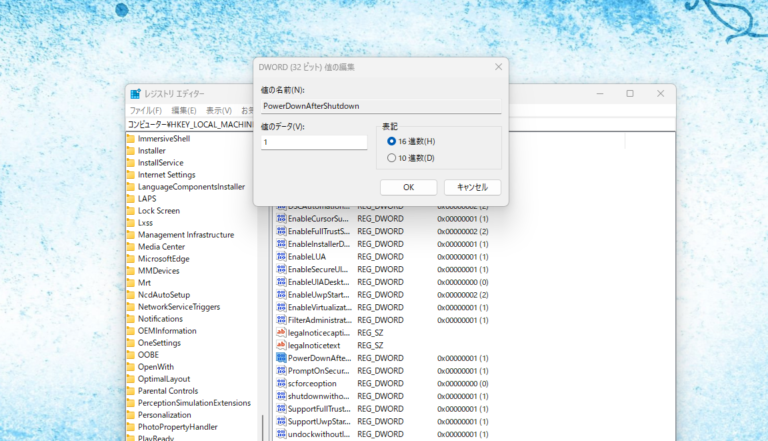Click the scforceoption DWORD value icon
This screenshot has width=768, height=441.
281,383
